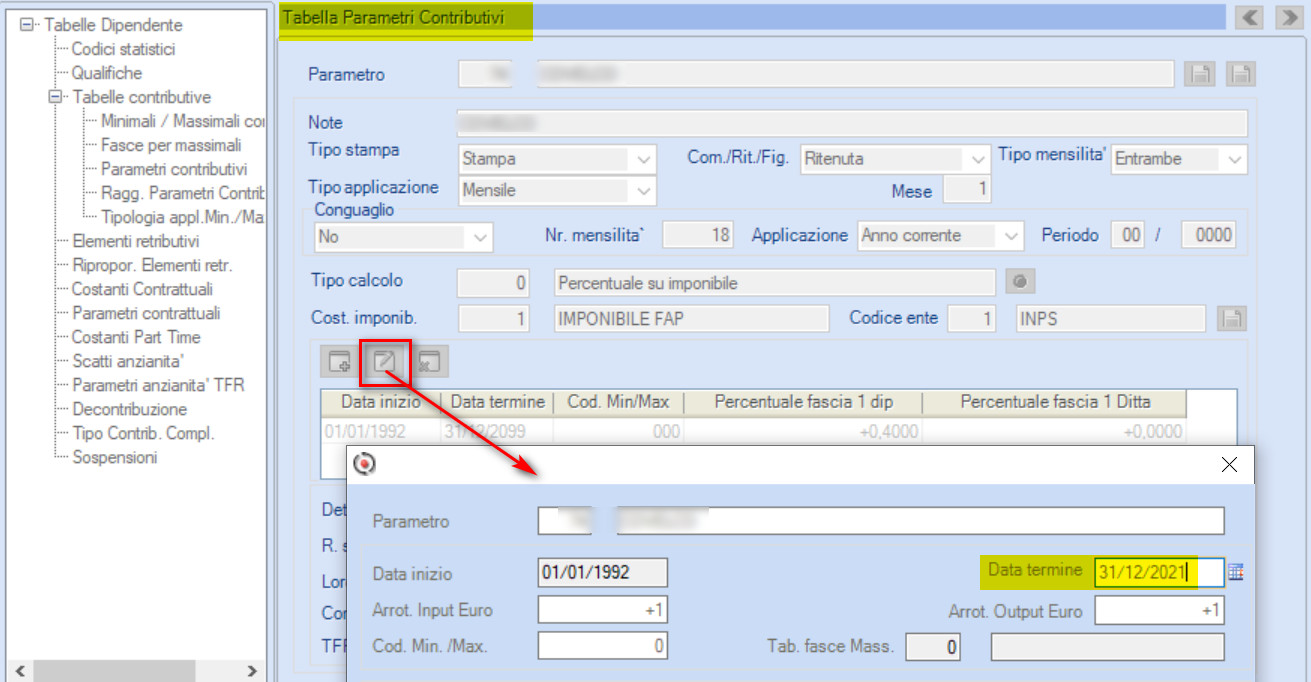Click the lookup icon next to INPS
Image resolution: width=1311 pixels, height=682 pixels.
(x=1233, y=319)
